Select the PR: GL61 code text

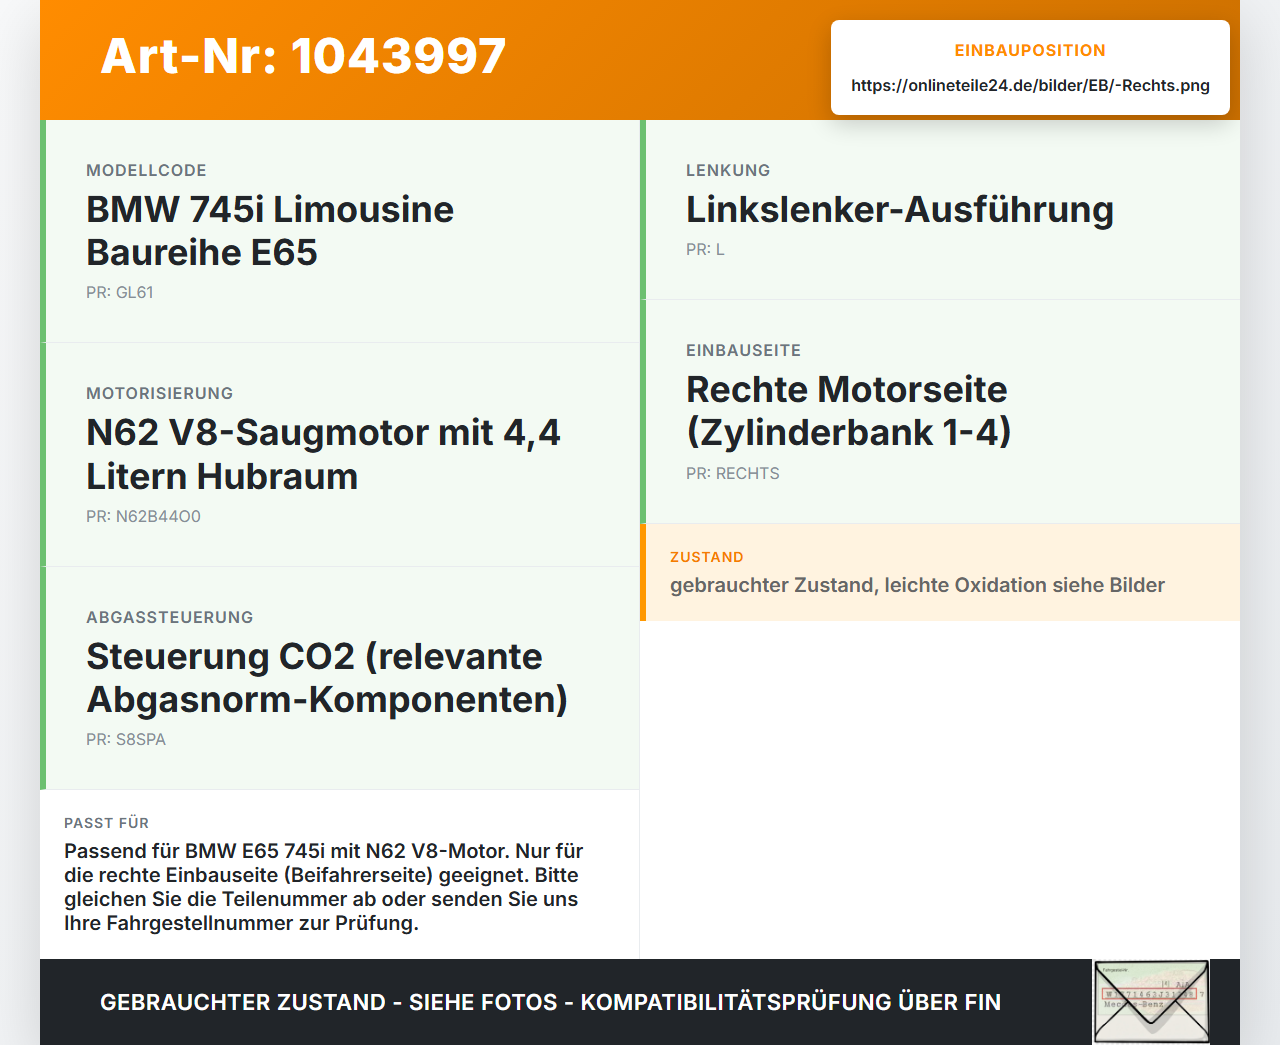(x=120, y=293)
